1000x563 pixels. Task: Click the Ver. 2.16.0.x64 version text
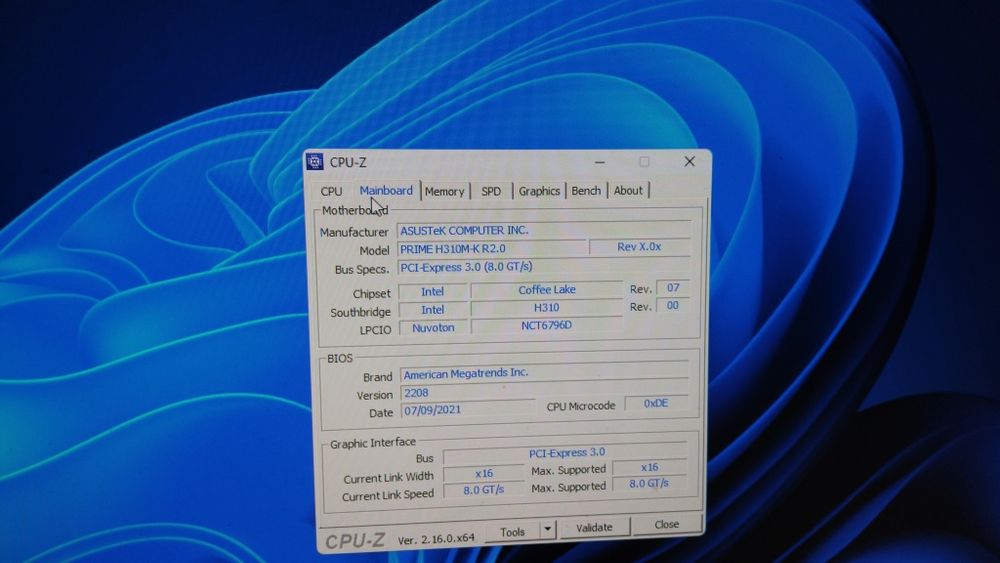tap(436, 539)
